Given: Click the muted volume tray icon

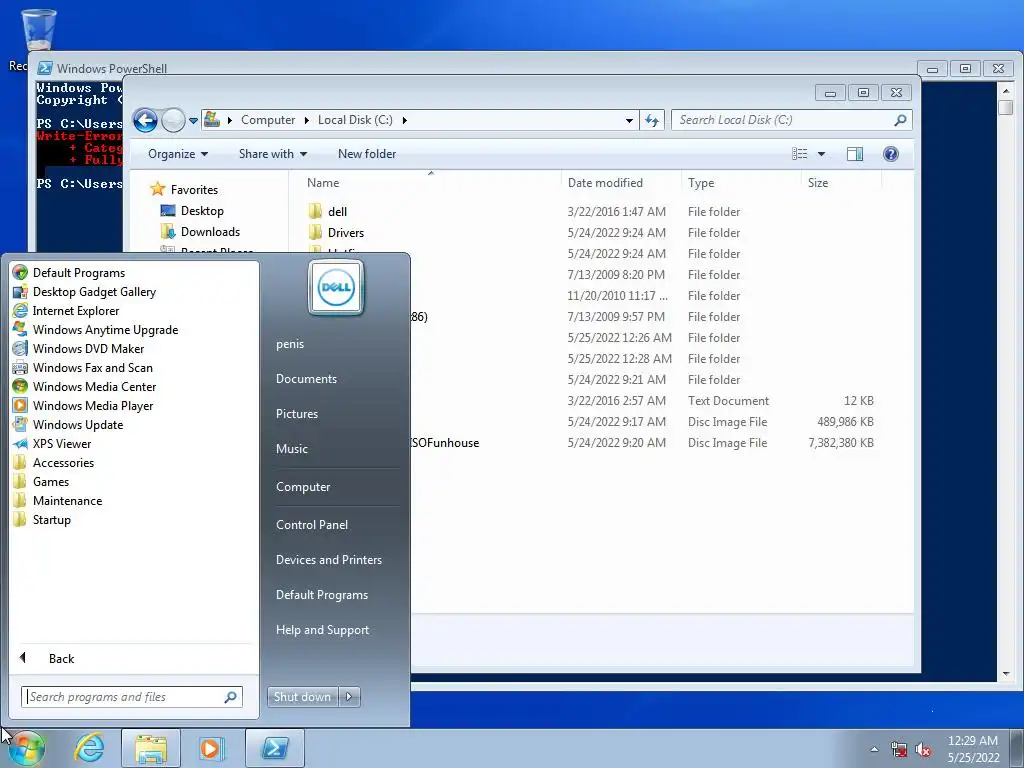Looking at the screenshot, I should [923, 750].
